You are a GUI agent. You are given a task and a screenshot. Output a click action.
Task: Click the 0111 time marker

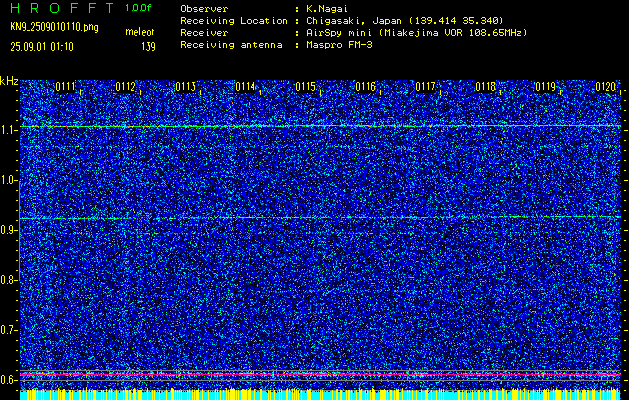(x=65, y=87)
